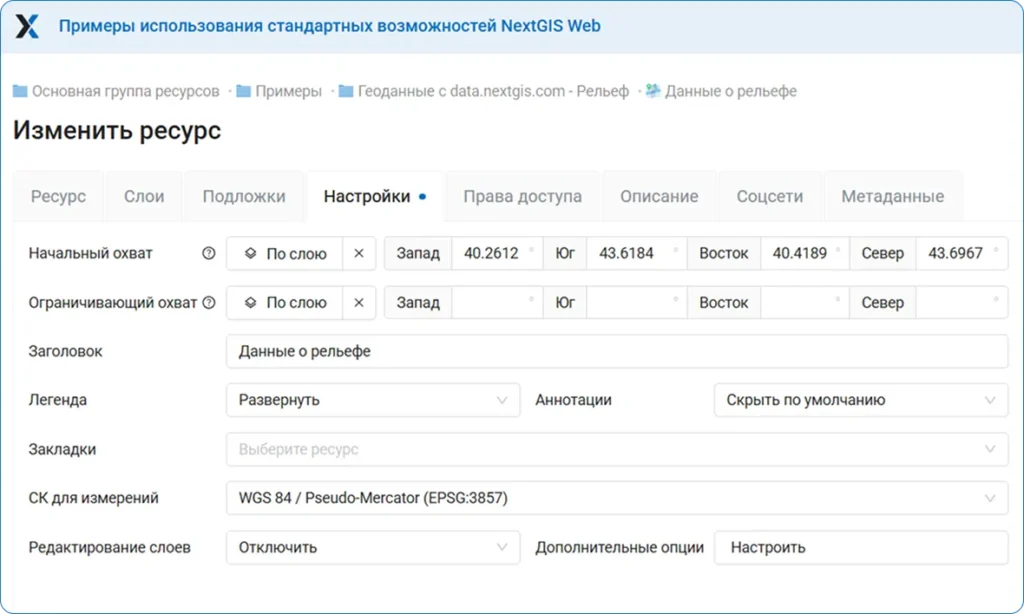Open the Редактирование слоев dropdown set to Отключить
This screenshot has height=614, width=1024.
tap(373, 547)
